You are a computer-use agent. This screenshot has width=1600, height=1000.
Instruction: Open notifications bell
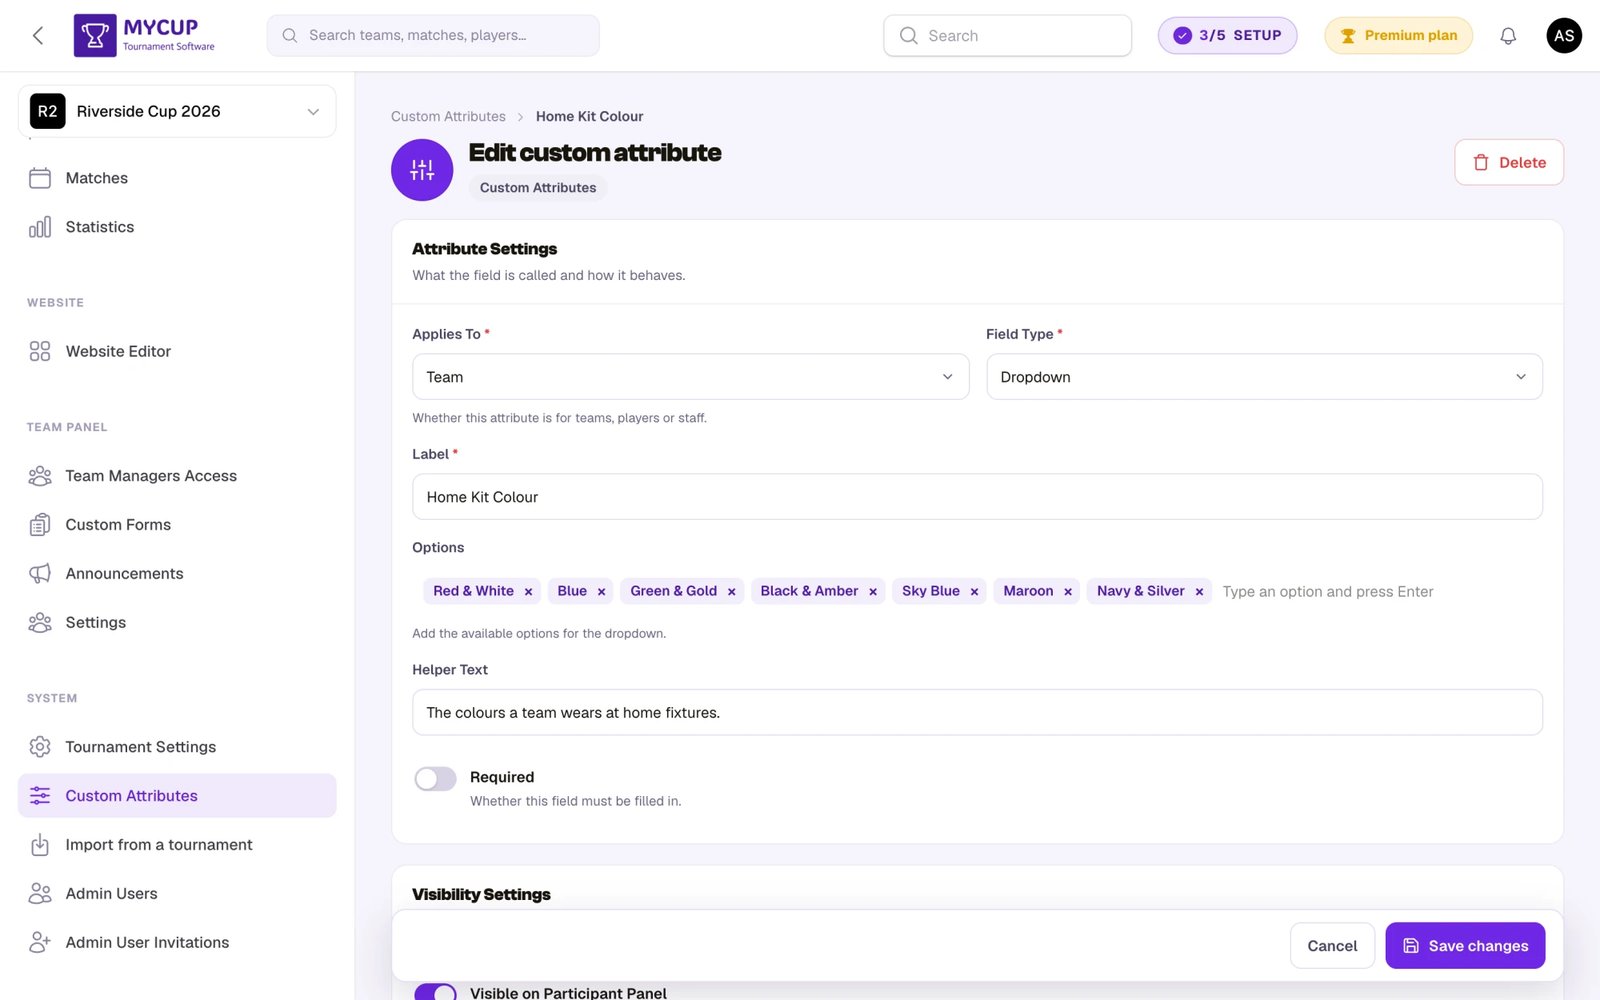point(1508,36)
